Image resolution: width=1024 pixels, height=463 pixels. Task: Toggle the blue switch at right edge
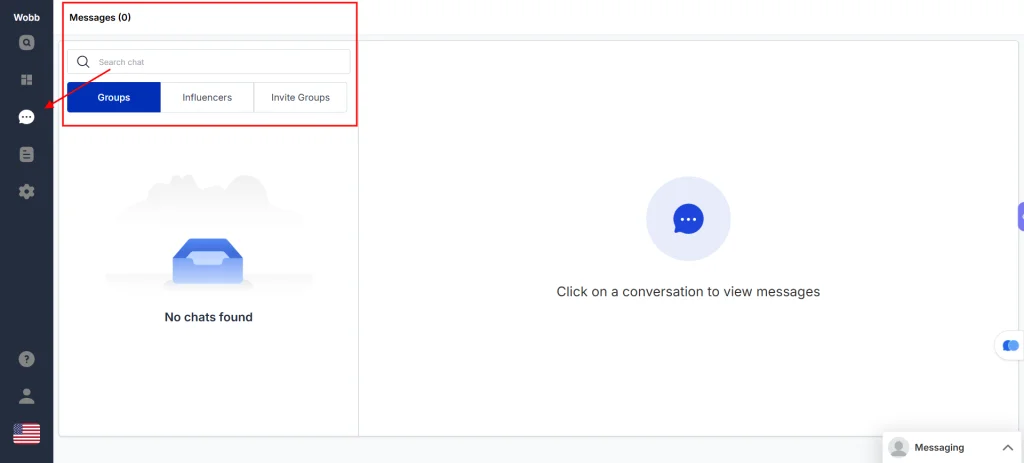pyautogui.click(x=1011, y=345)
